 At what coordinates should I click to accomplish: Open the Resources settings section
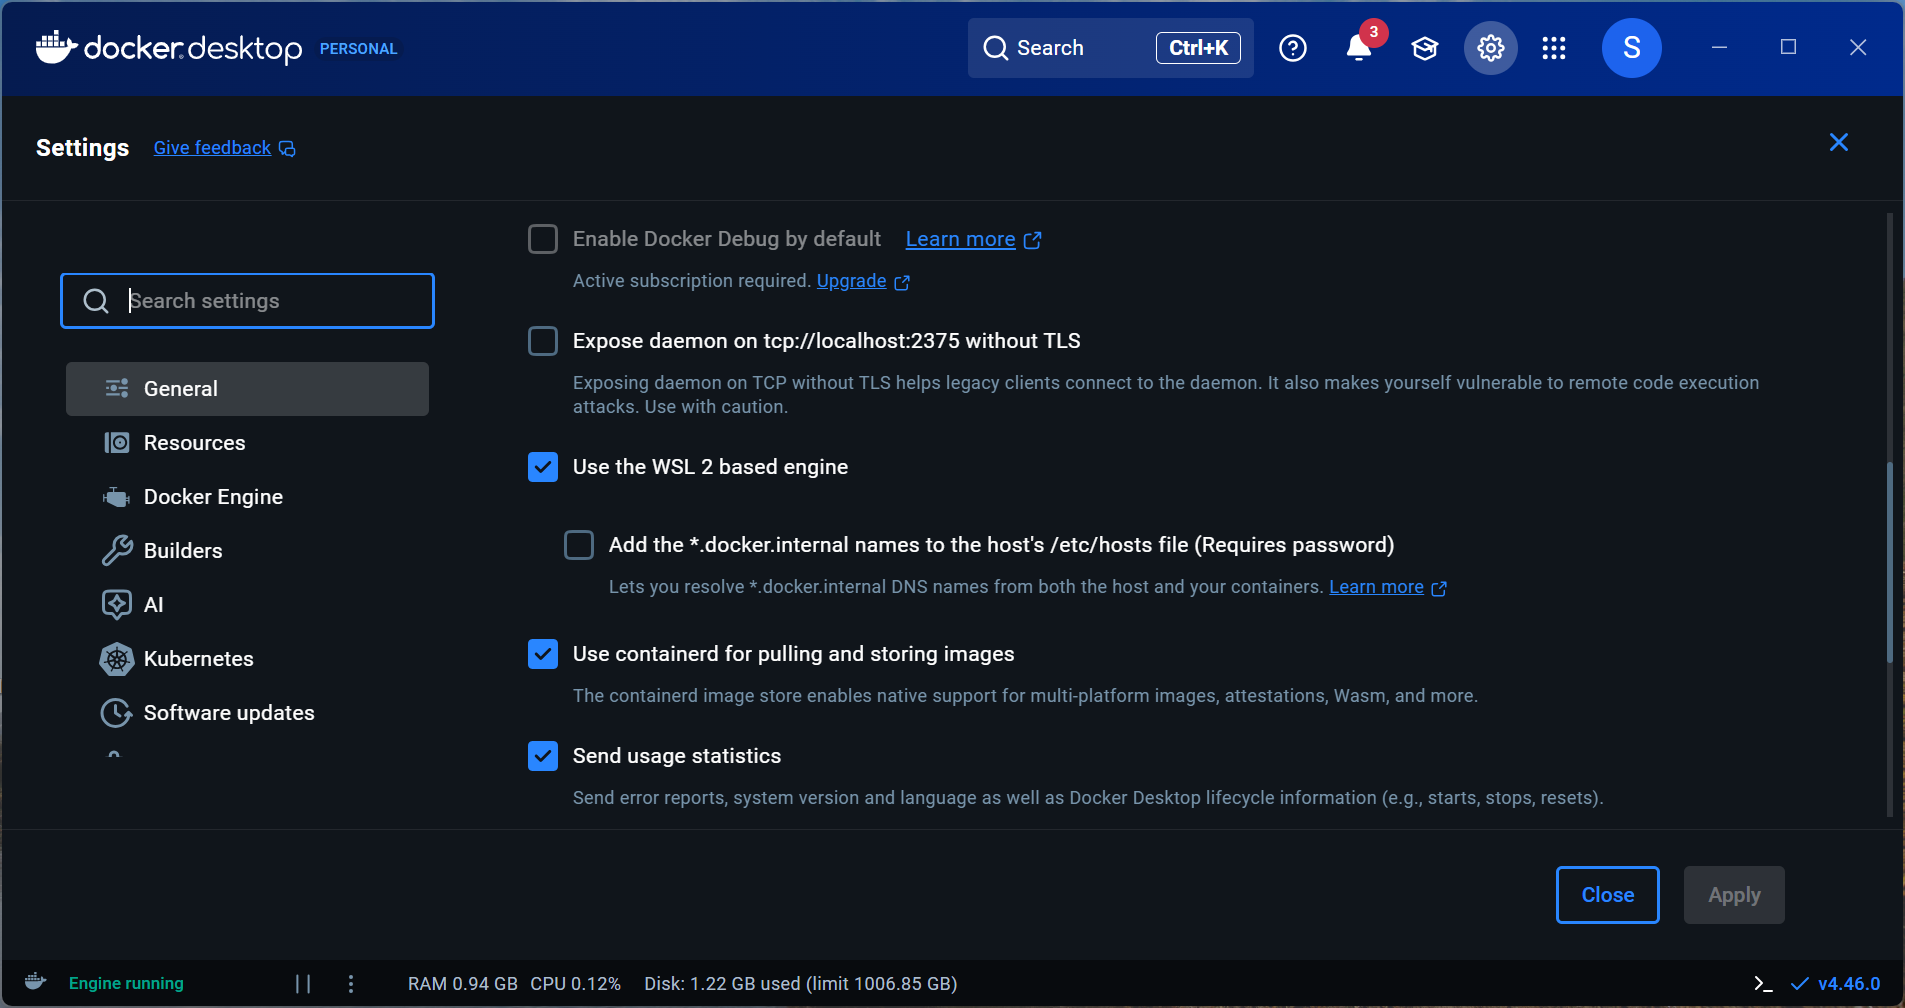[x=247, y=443]
